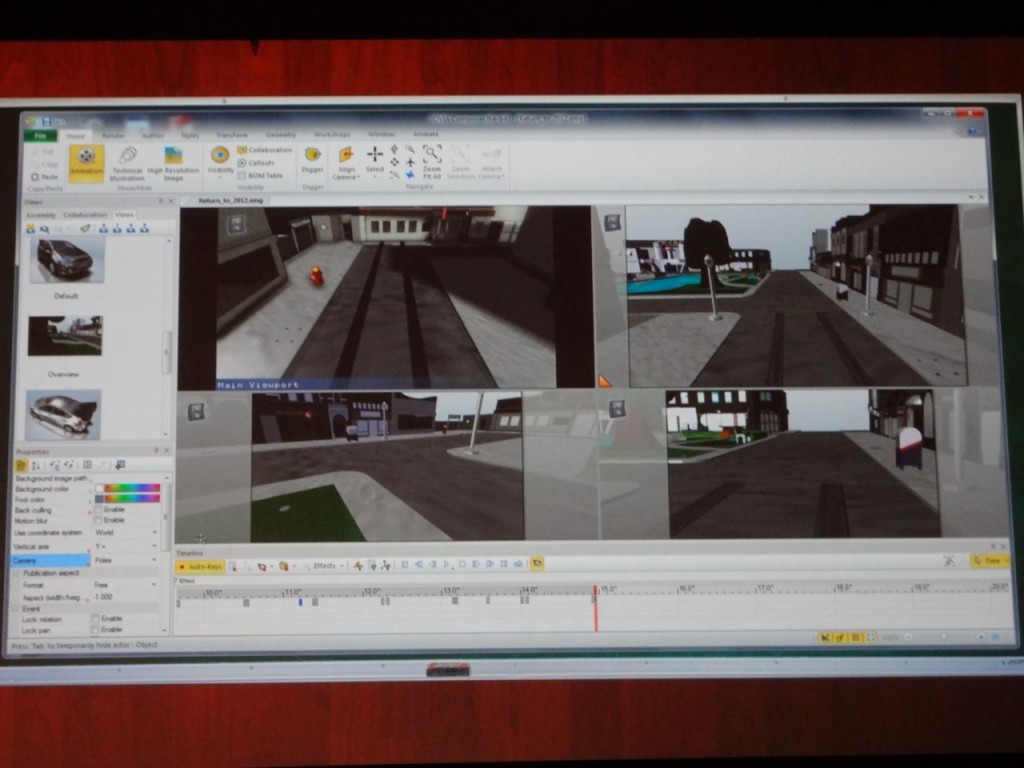Click the File menu button
This screenshot has height=768, width=1024.
(40, 136)
